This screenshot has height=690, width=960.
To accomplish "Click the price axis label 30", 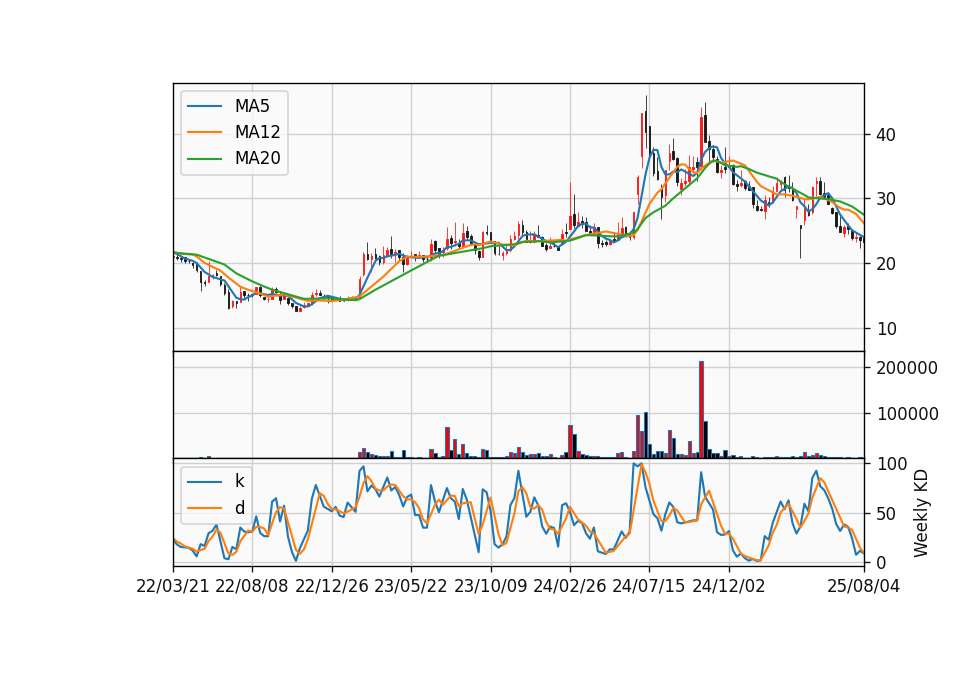I will [886, 199].
